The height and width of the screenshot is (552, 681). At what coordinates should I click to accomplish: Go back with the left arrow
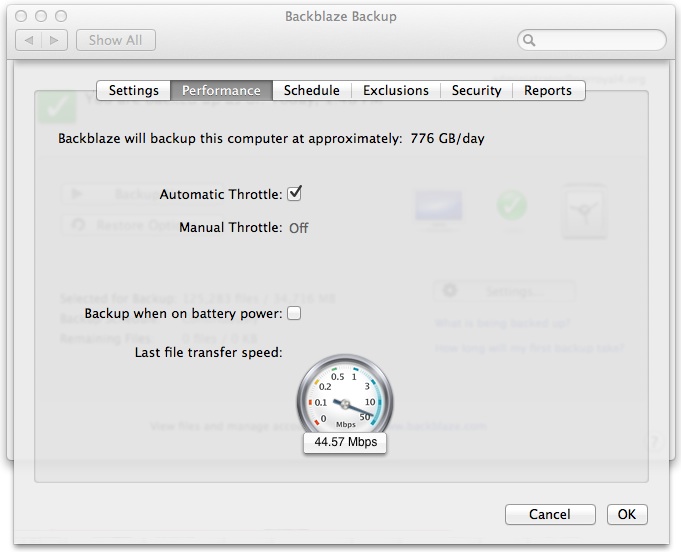pos(29,40)
